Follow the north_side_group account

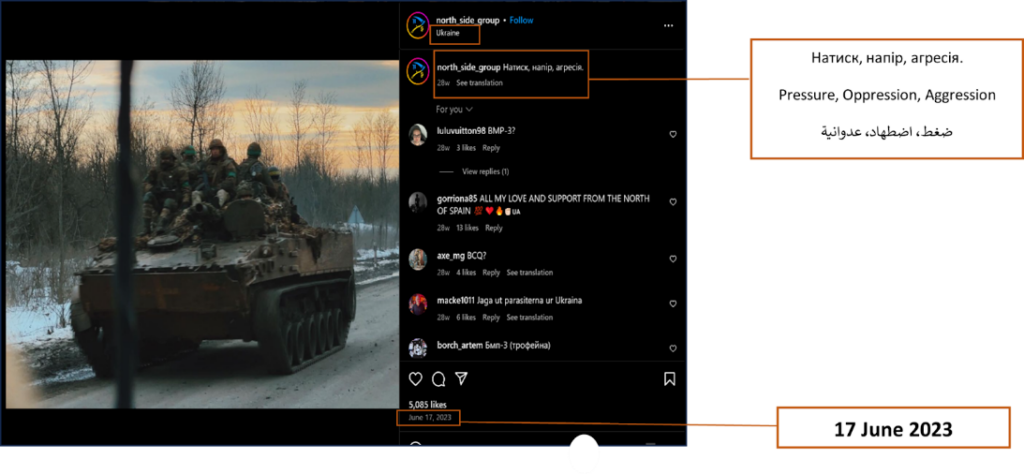[x=522, y=20]
